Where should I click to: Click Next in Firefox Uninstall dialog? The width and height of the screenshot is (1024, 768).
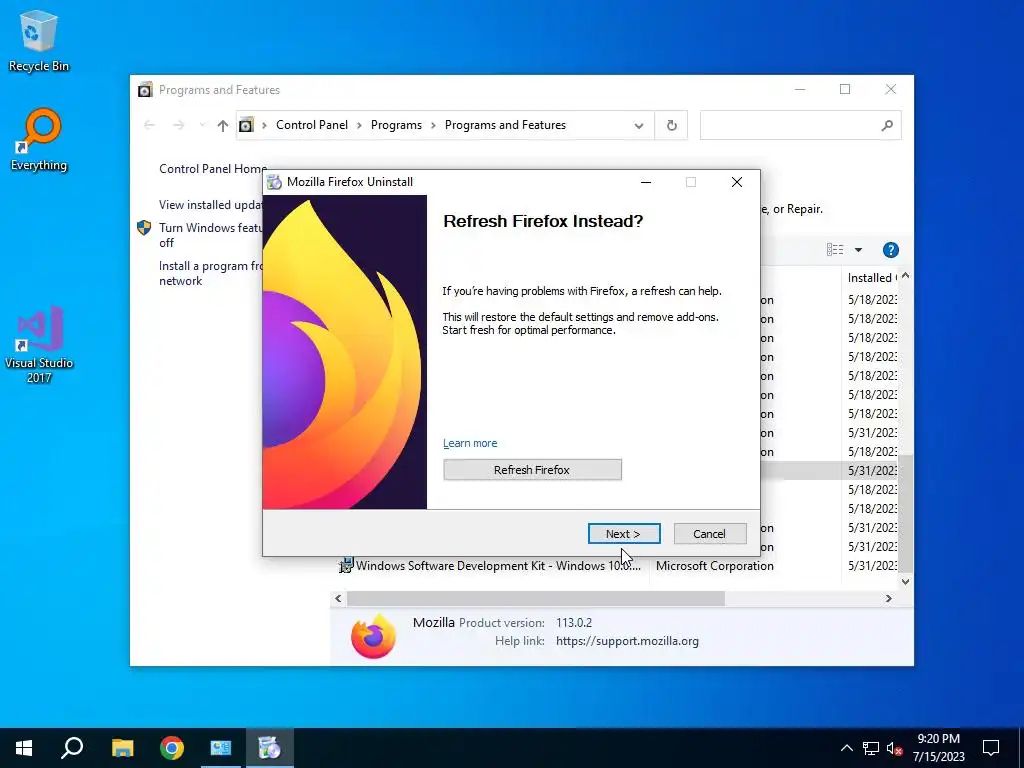click(x=624, y=534)
